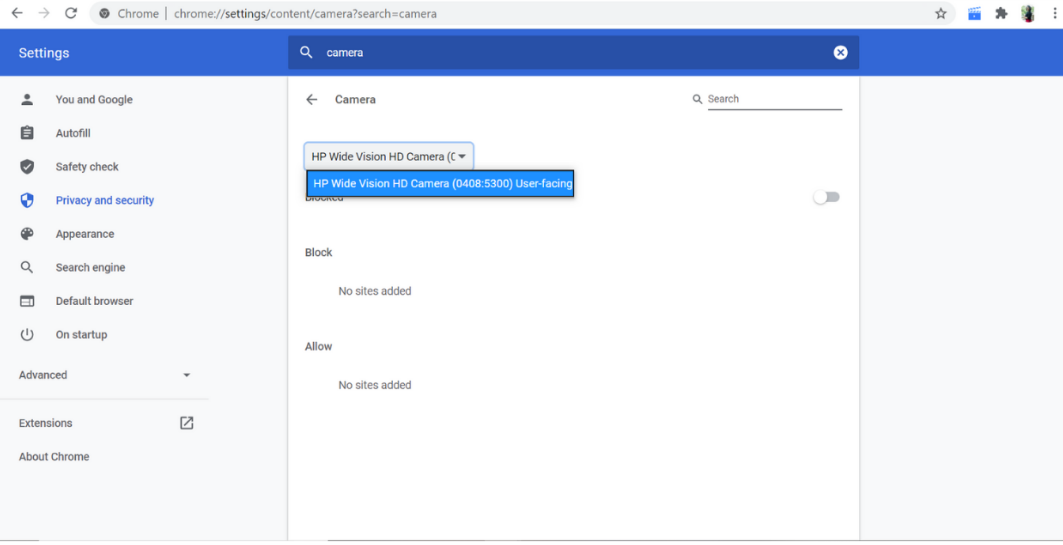Open Search engine settings

pyautogui.click(x=90, y=267)
